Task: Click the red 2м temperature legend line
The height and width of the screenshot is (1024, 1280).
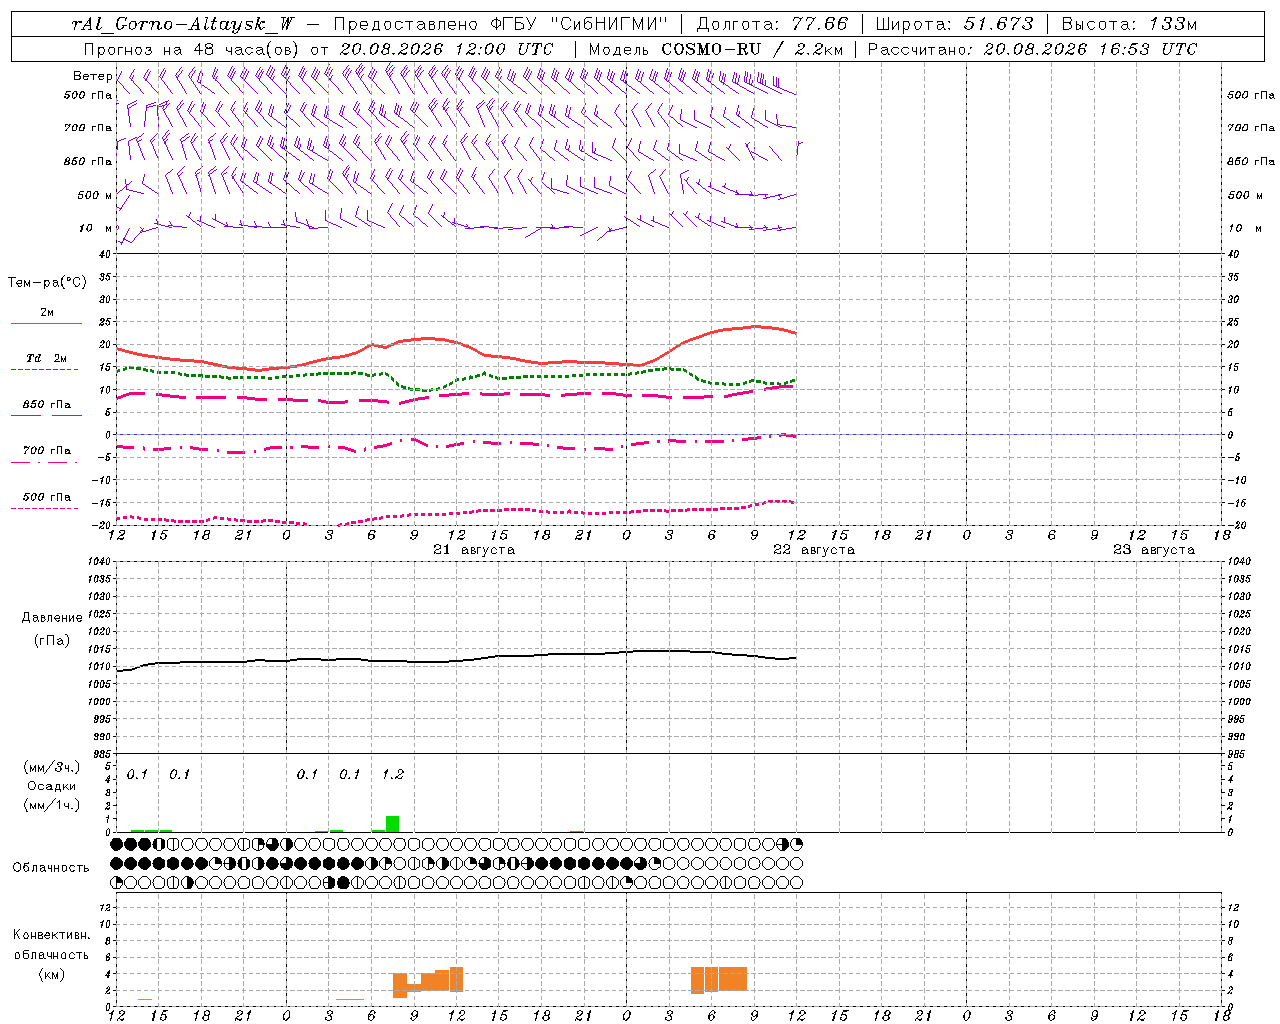Action: coord(46,323)
